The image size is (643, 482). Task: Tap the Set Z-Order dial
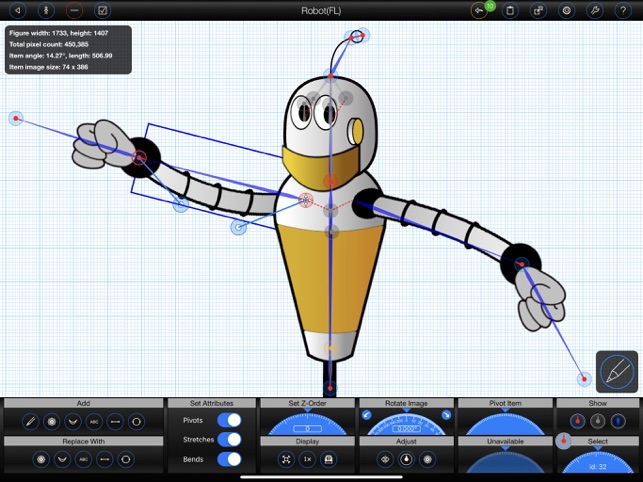coord(307,425)
